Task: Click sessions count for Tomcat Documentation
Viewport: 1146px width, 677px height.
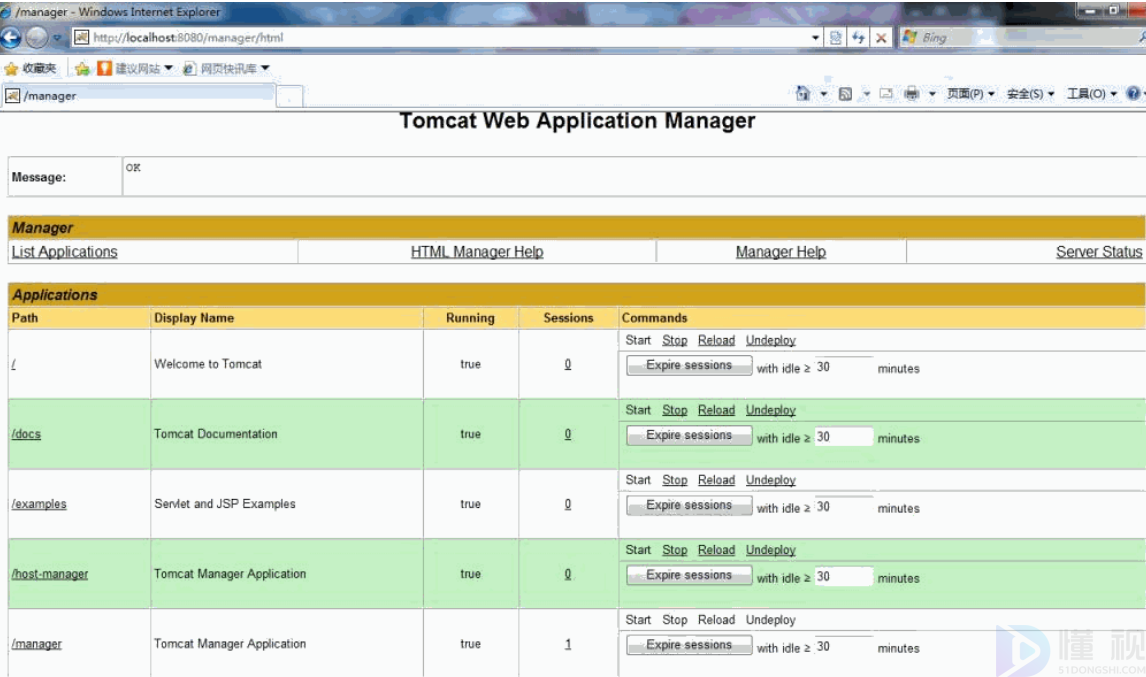Action: pos(568,434)
